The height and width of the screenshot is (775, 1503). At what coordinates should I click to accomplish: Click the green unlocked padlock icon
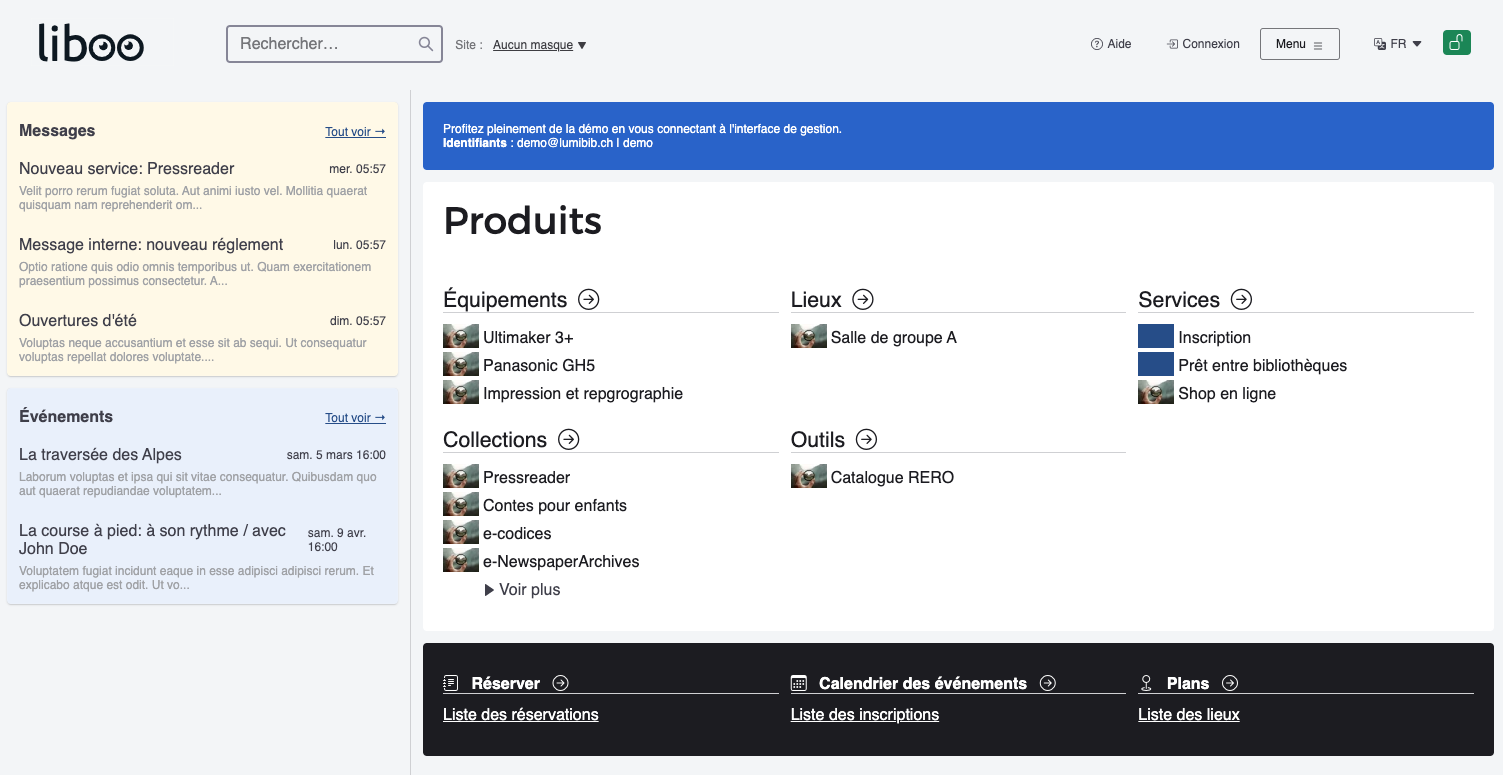pos(1456,42)
